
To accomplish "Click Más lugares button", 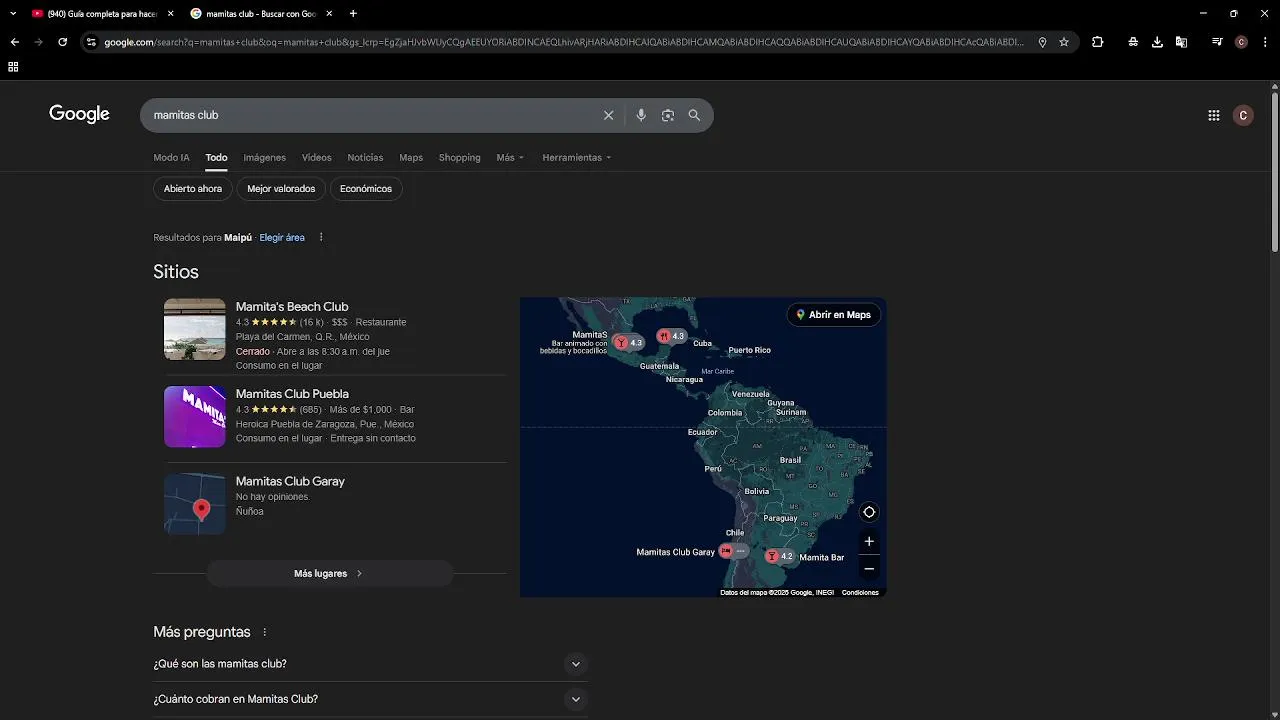I will 329,574.
